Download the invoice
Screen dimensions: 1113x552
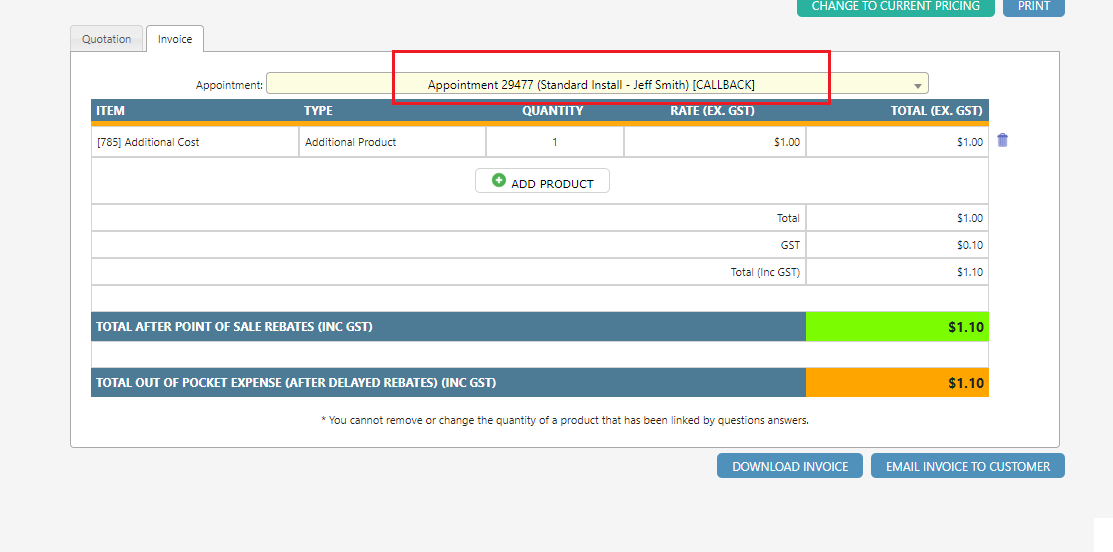[789, 466]
